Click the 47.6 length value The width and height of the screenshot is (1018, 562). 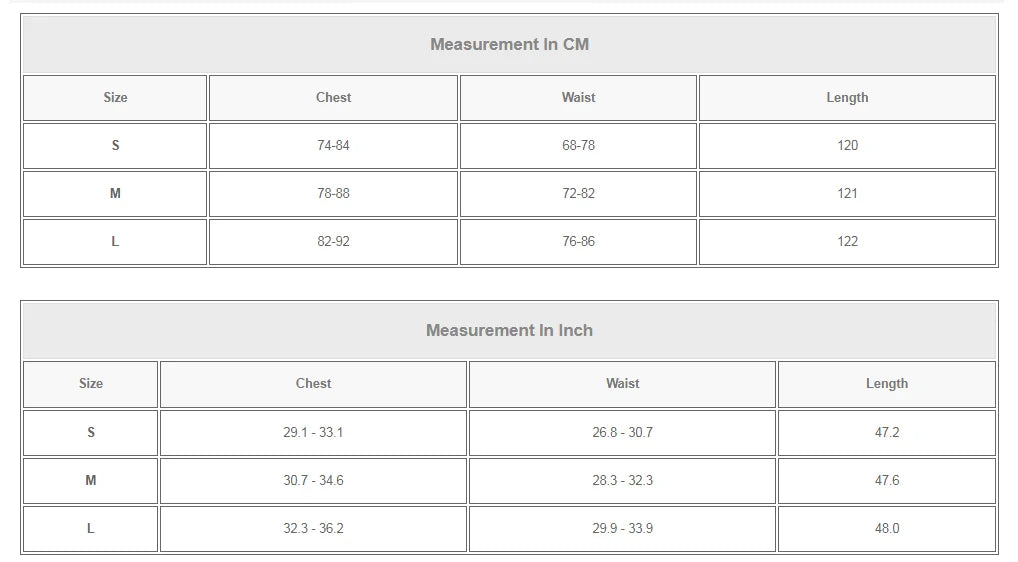click(887, 480)
